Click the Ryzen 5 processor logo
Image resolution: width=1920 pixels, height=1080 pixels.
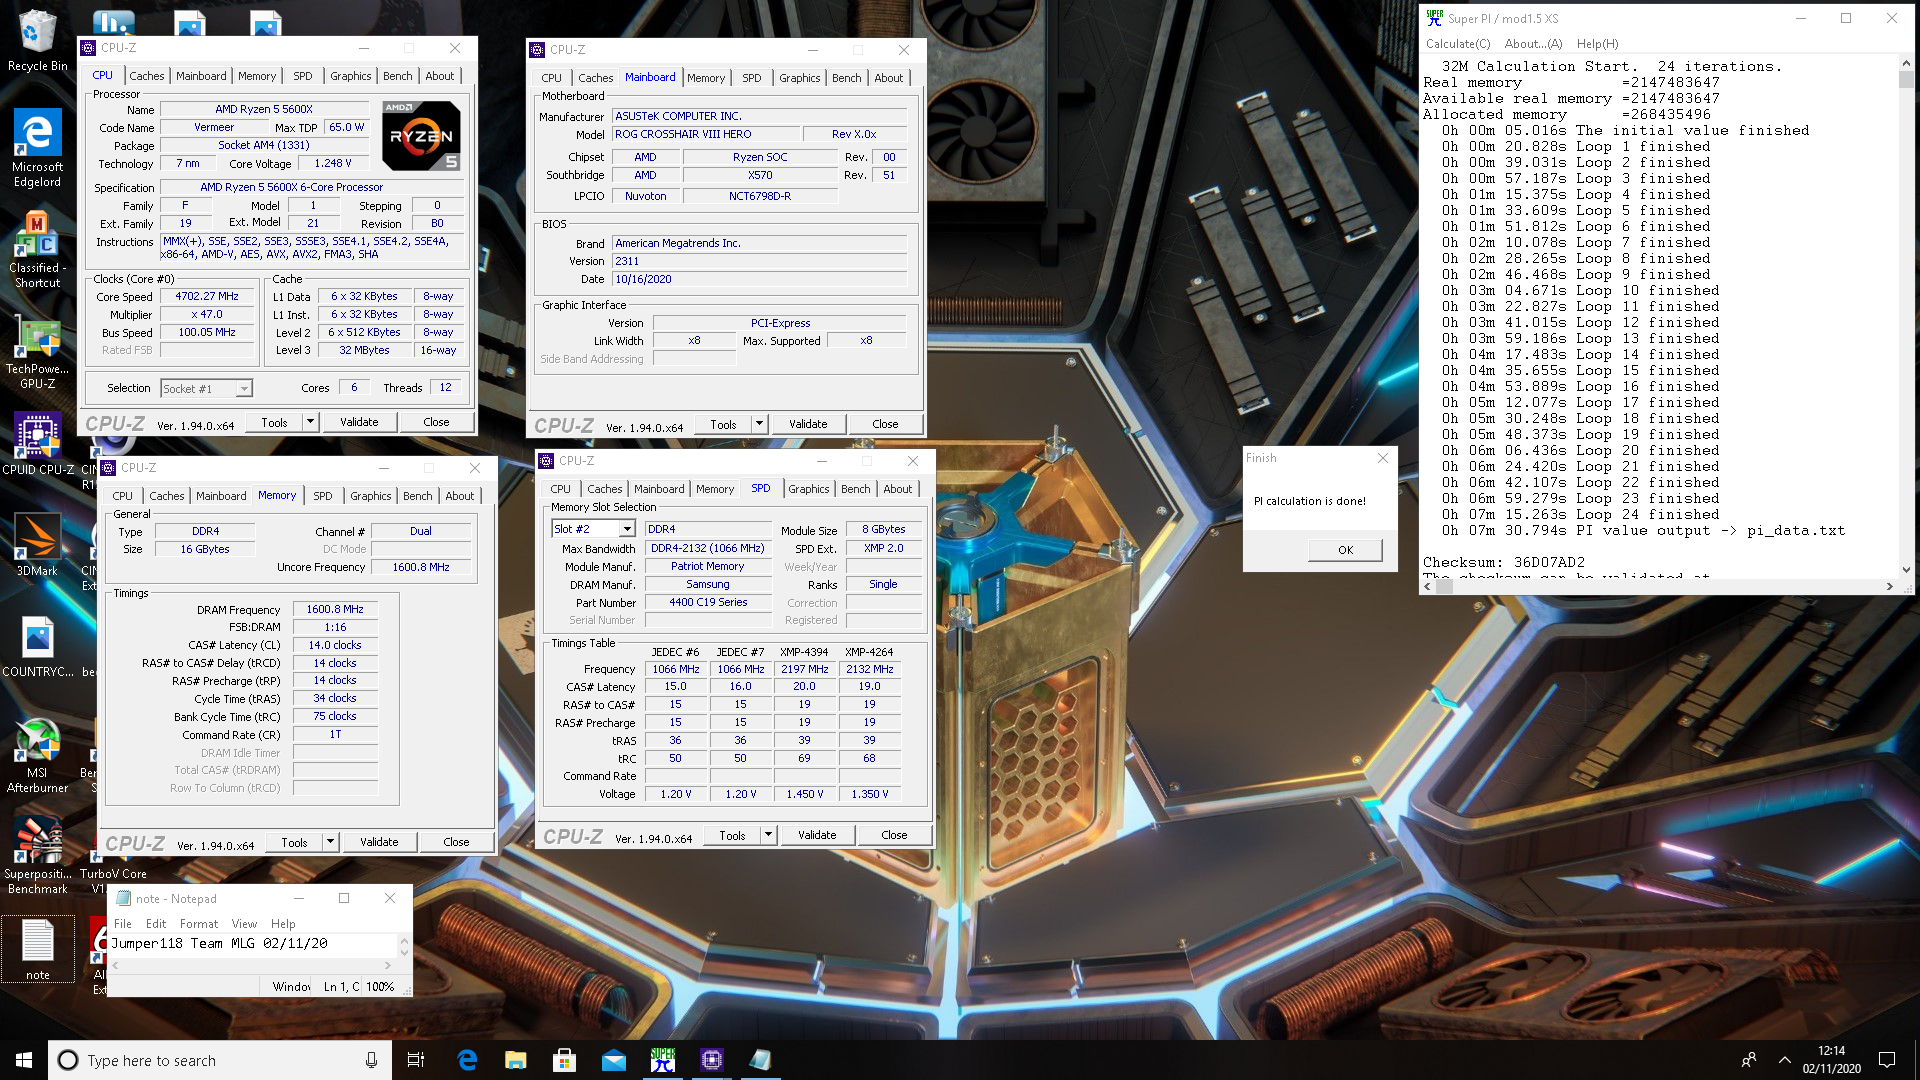(422, 135)
